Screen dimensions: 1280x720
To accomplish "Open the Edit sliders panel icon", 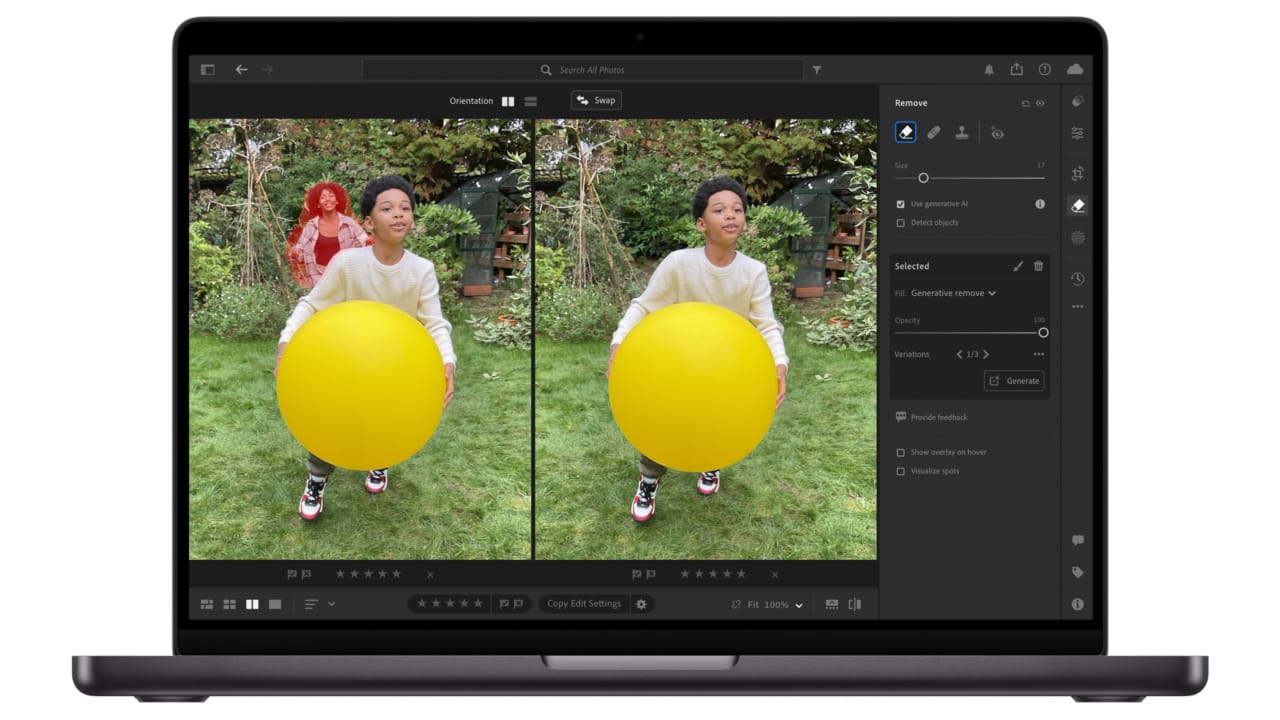I will (x=1077, y=133).
